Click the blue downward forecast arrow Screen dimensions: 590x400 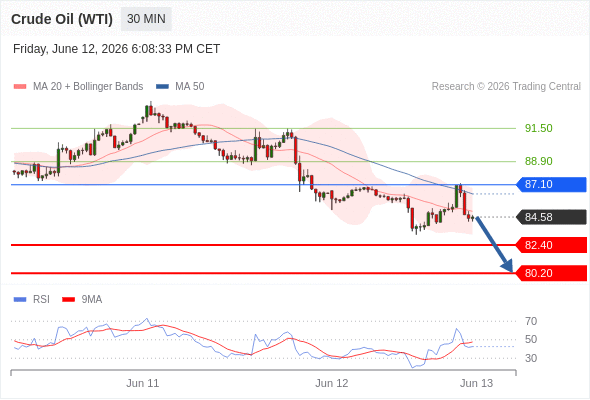pyautogui.click(x=494, y=244)
